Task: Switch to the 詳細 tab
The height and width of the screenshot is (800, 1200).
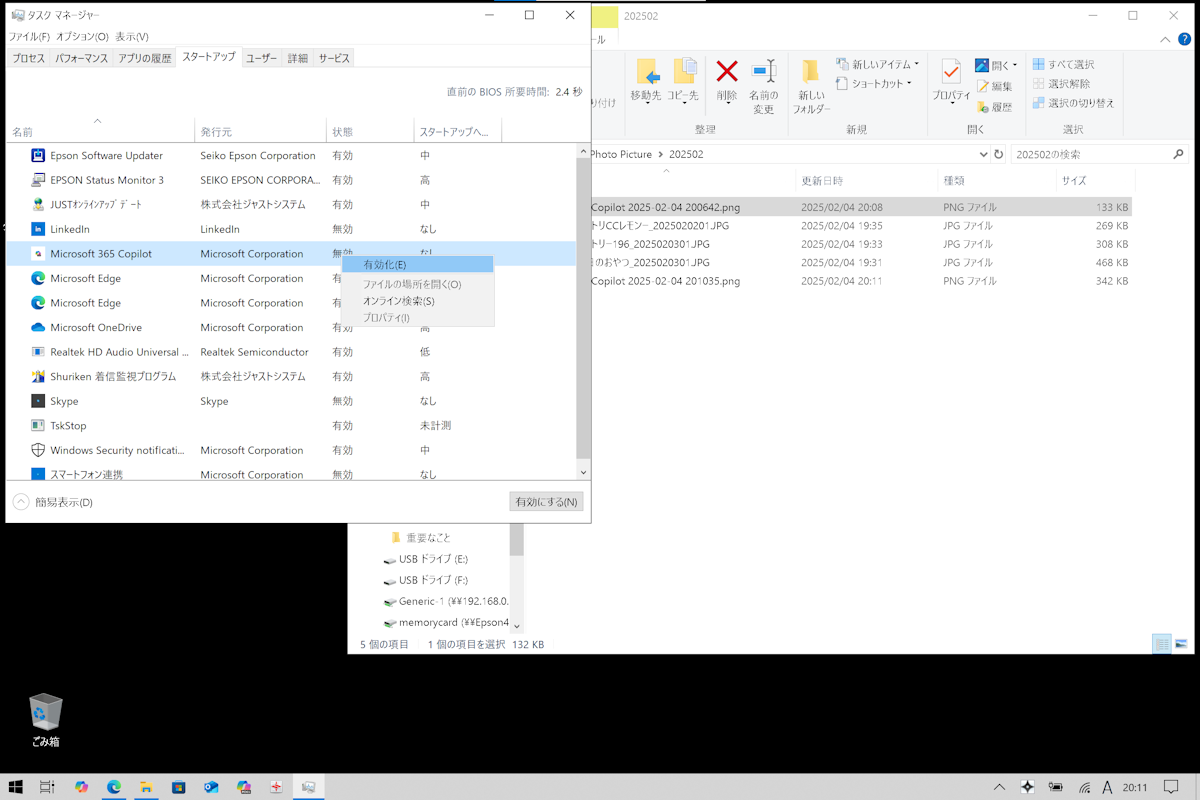Action: pyautogui.click(x=298, y=58)
